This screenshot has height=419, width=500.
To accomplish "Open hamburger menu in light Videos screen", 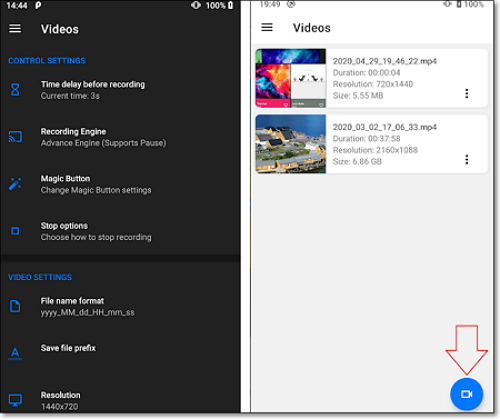I will [267, 27].
